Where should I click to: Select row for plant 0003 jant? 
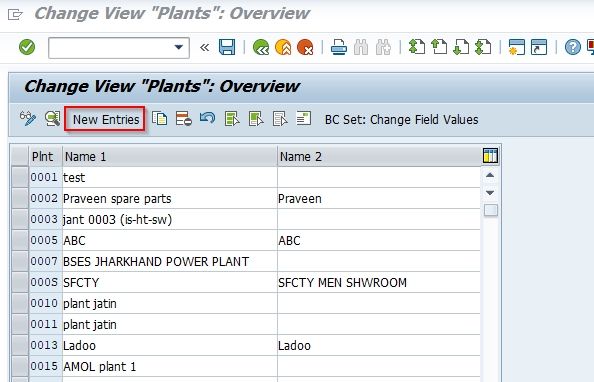[x=20, y=219]
